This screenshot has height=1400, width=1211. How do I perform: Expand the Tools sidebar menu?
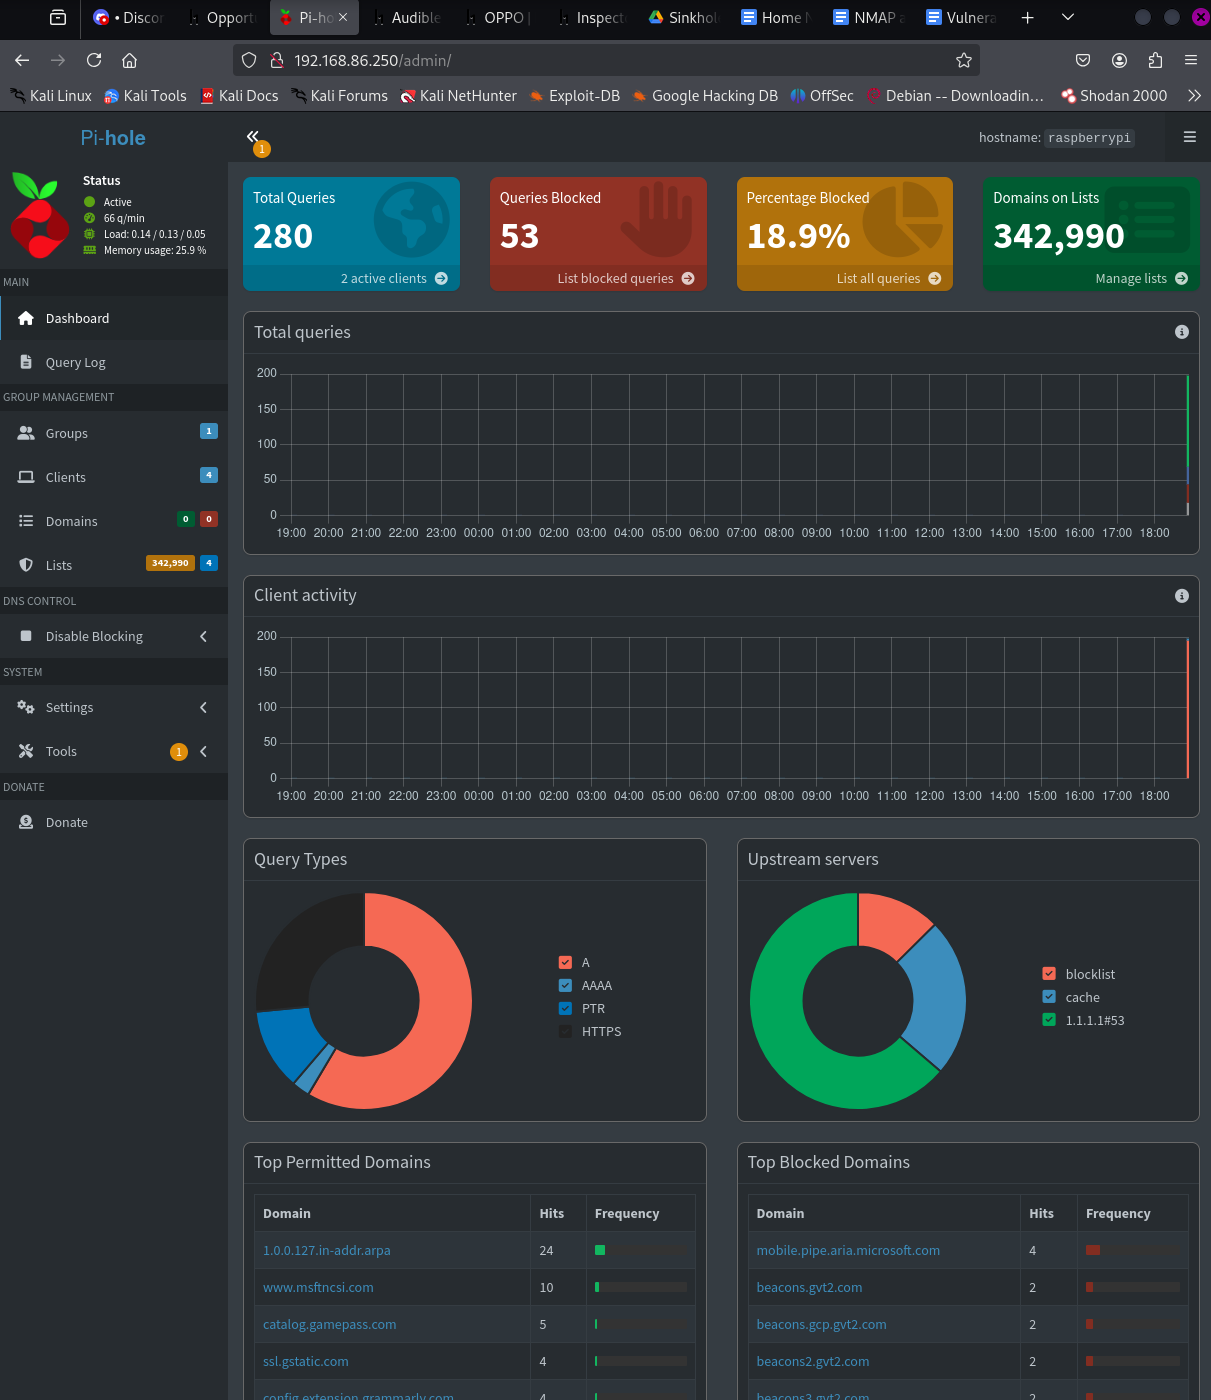(61, 751)
